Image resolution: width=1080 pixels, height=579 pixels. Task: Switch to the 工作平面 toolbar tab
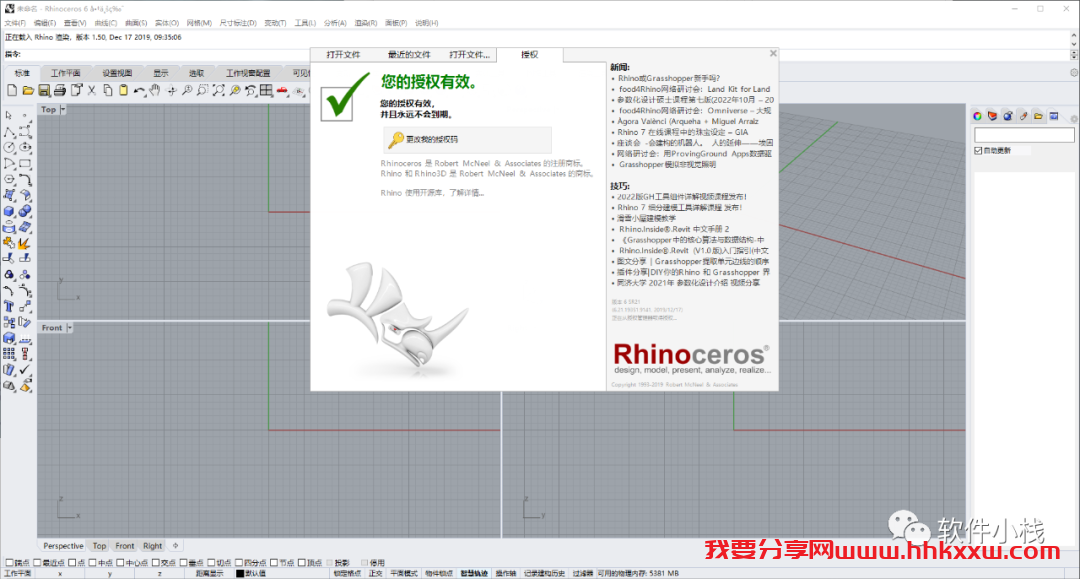pos(65,73)
